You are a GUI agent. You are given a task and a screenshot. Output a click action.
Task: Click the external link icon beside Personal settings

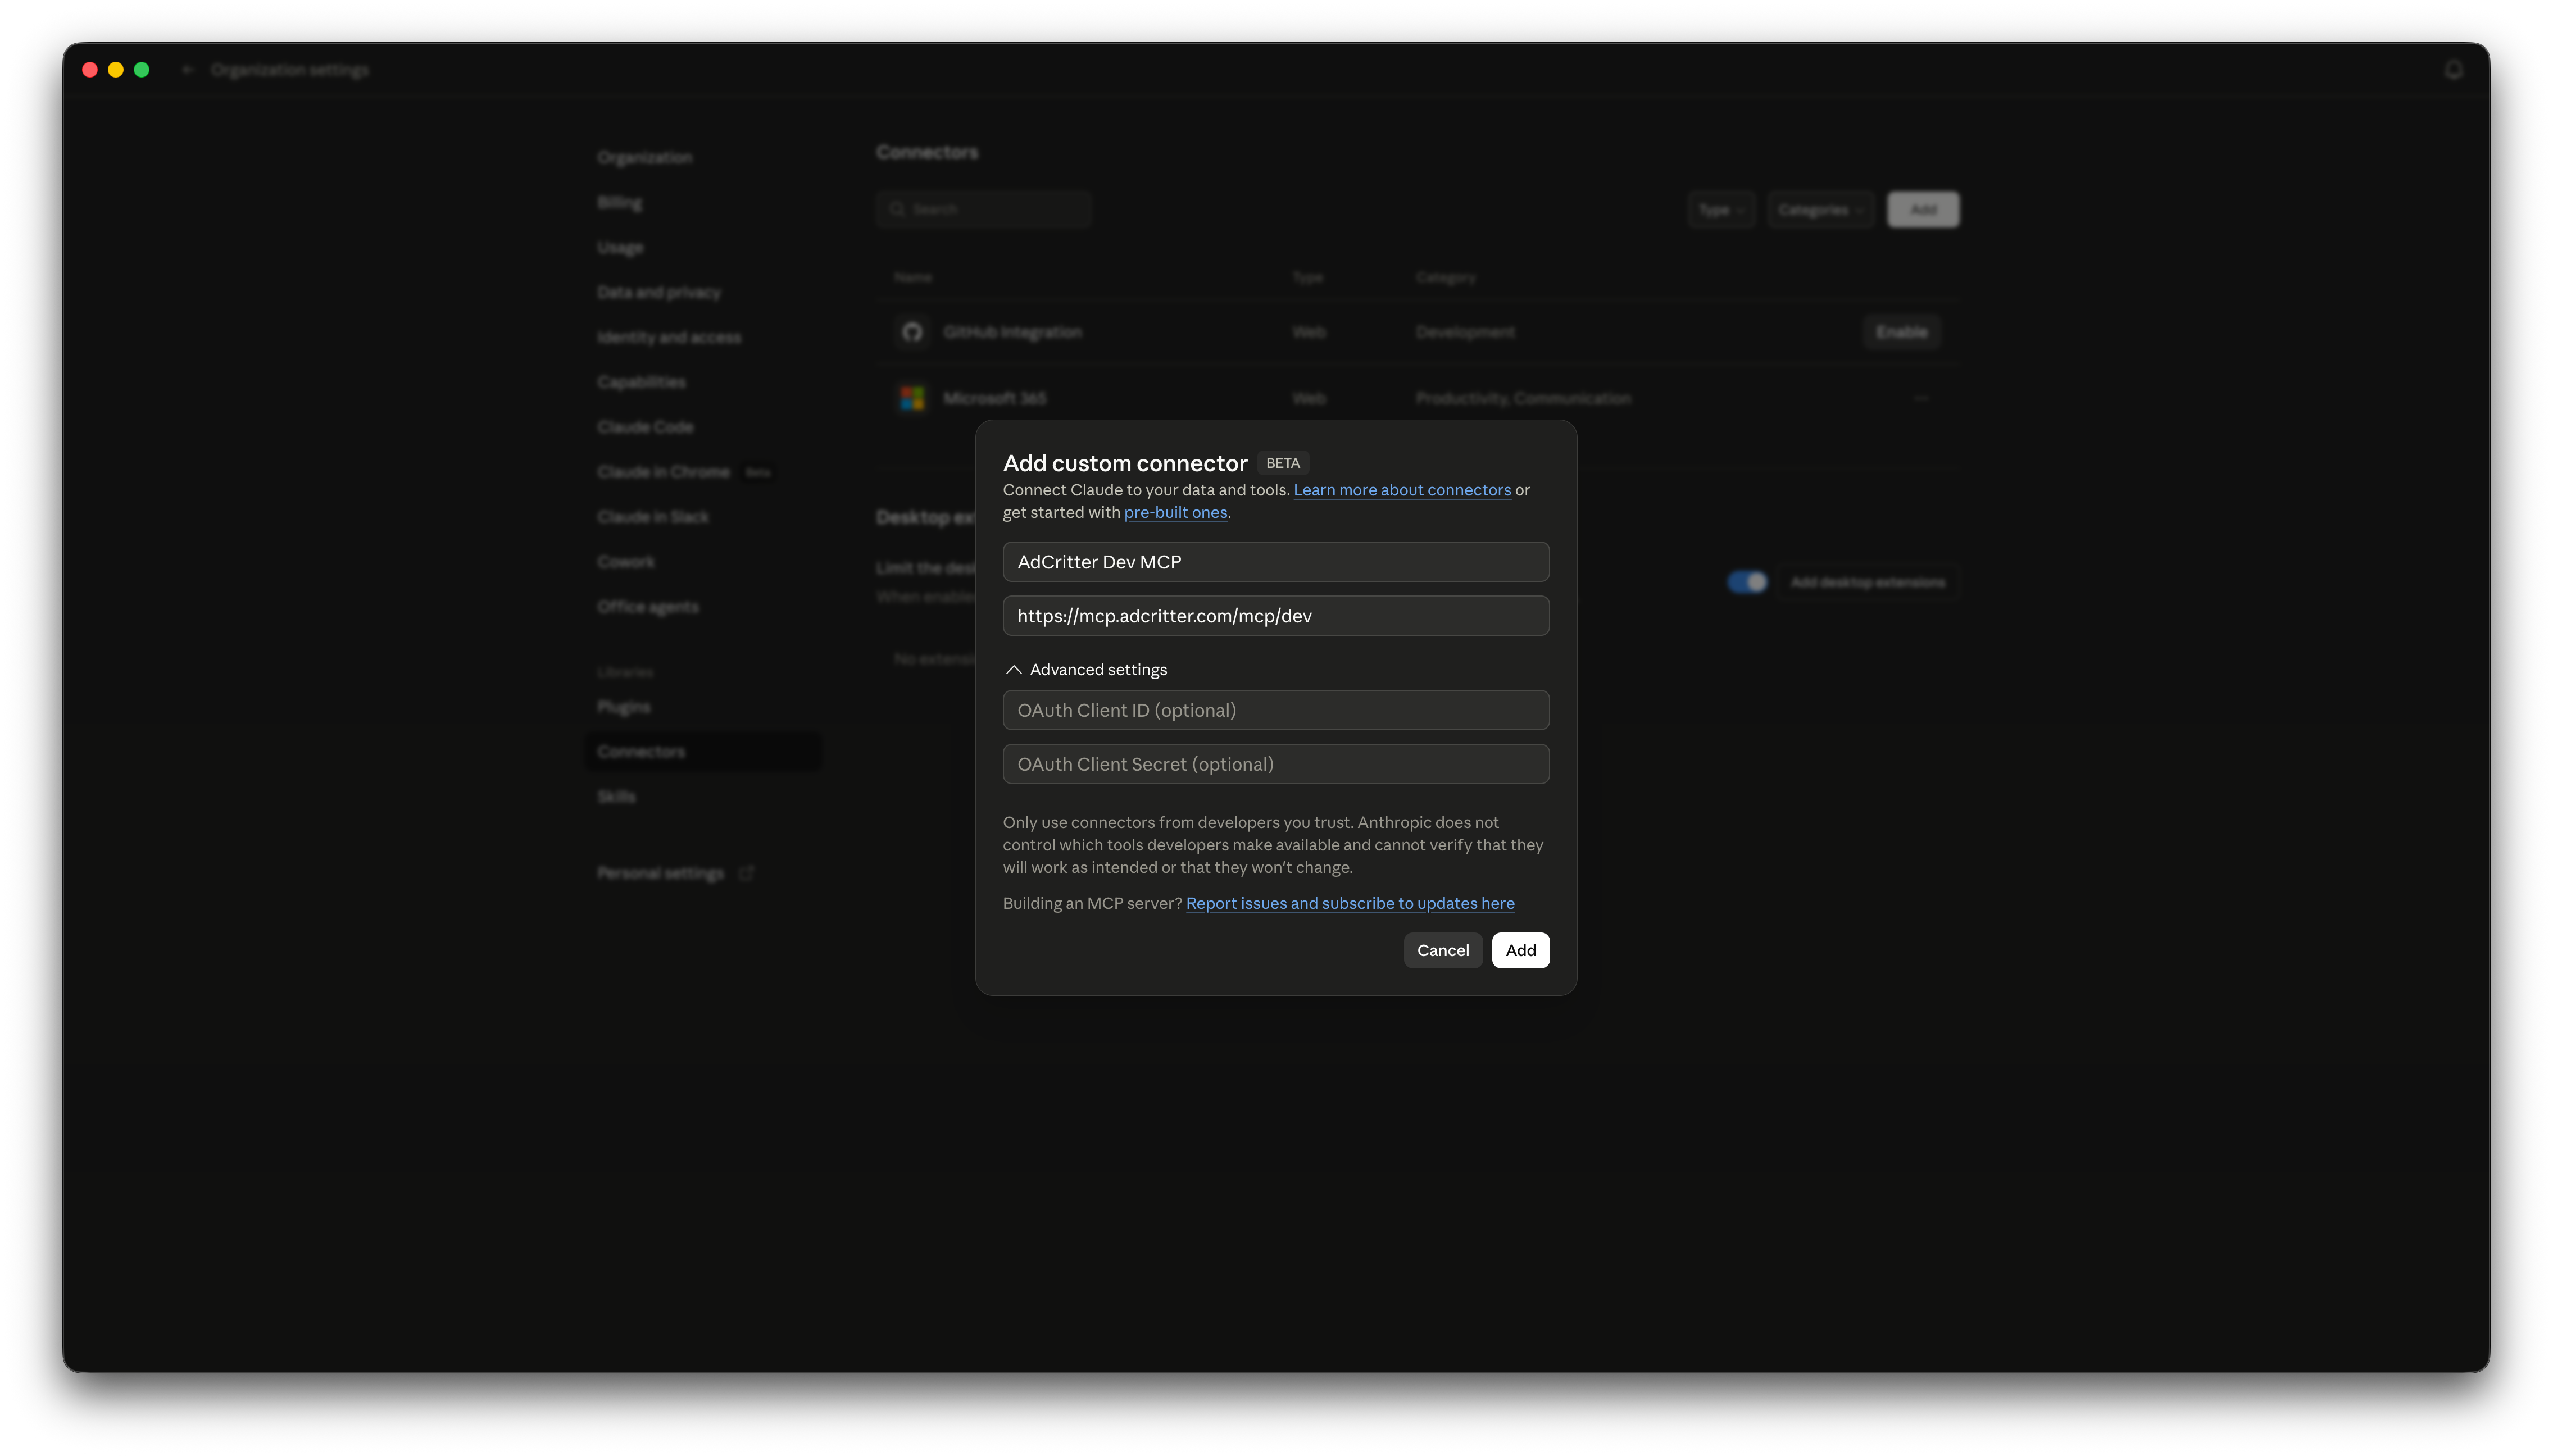point(746,873)
